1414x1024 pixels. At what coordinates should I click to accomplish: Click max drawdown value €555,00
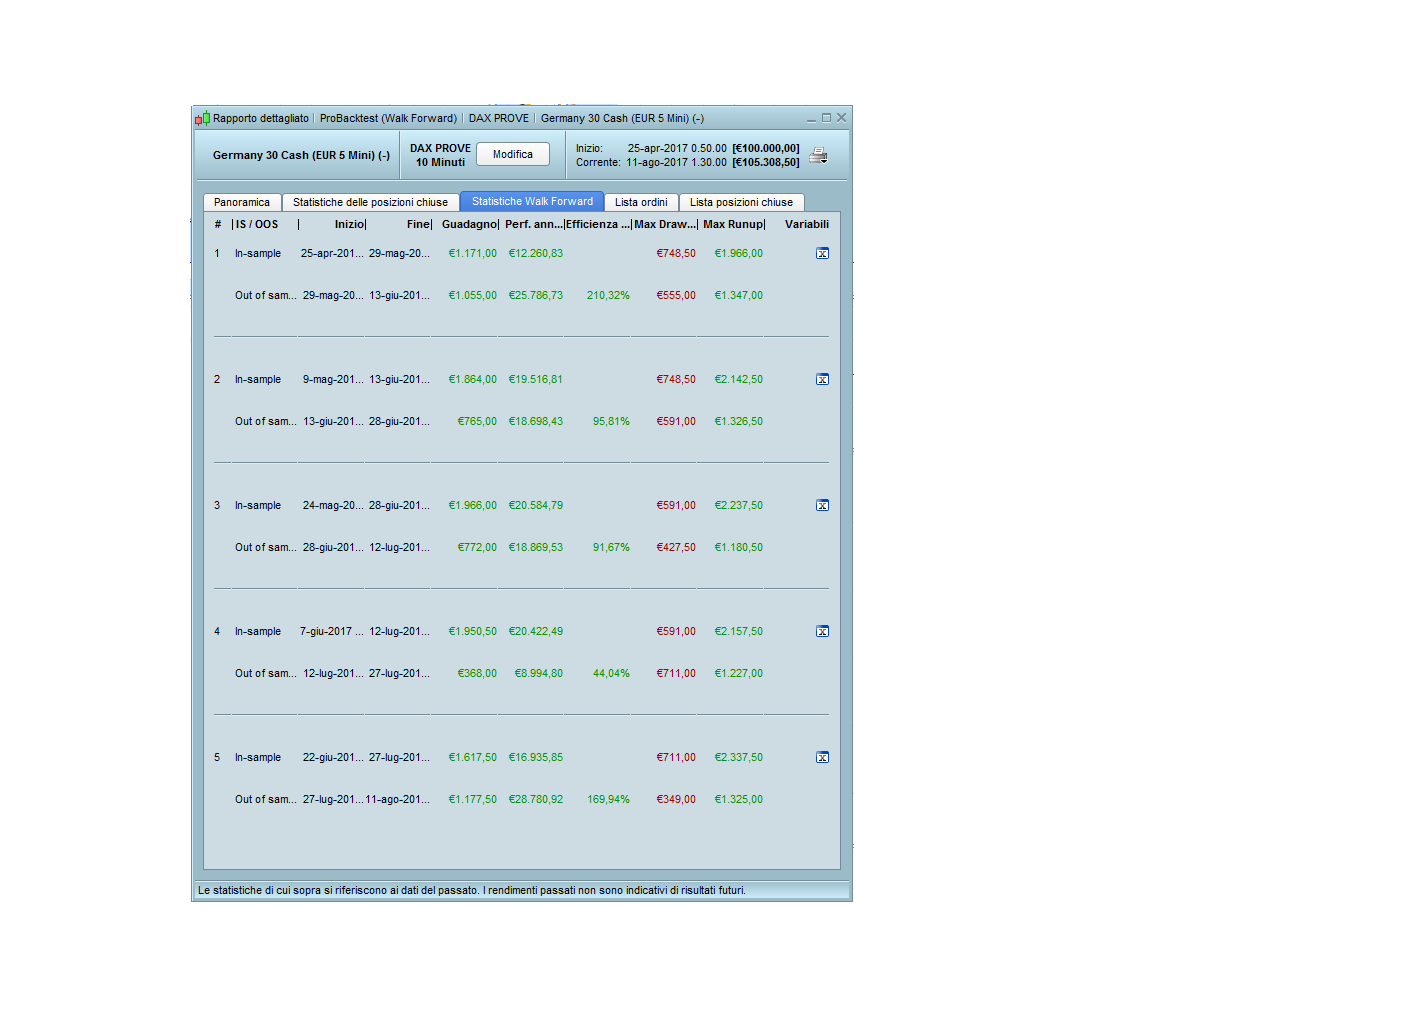[676, 296]
